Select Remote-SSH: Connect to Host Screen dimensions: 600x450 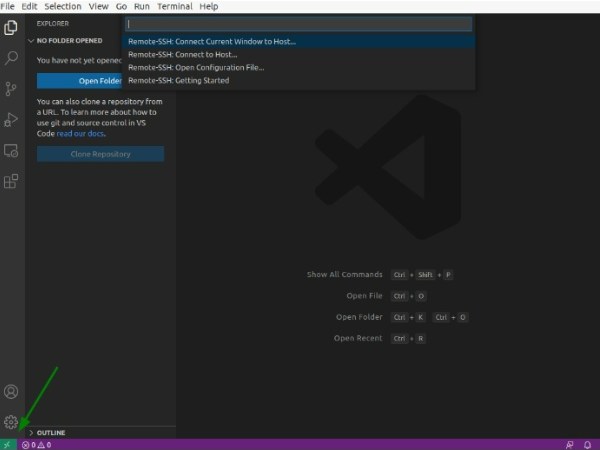[x=299, y=54]
